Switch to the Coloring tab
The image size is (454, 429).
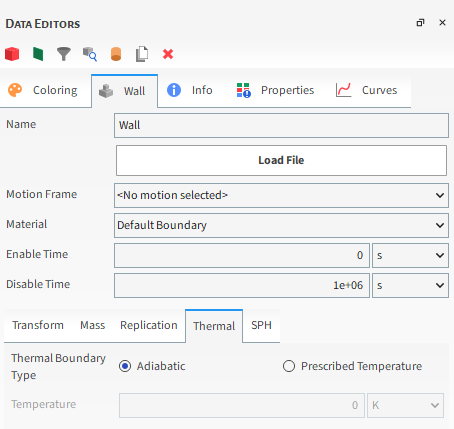(46, 90)
